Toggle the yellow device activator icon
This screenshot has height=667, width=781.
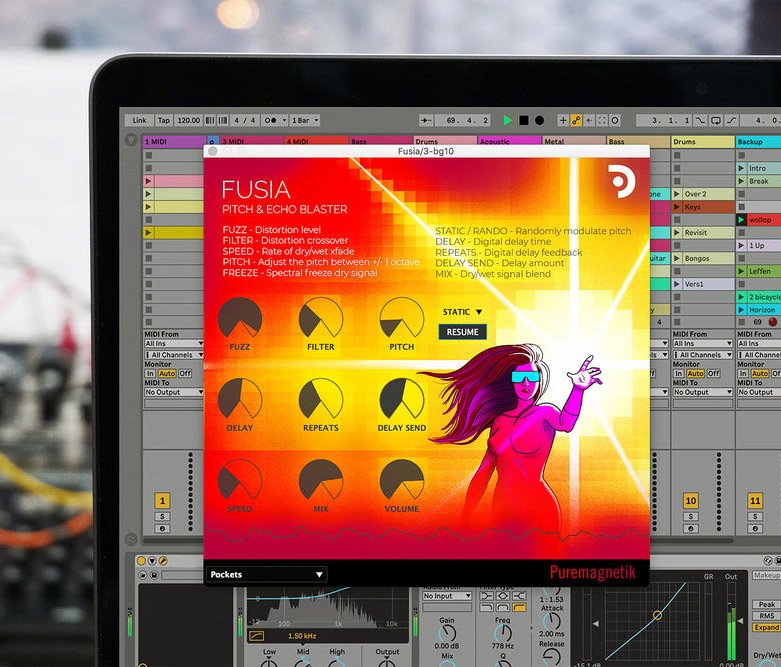point(141,561)
